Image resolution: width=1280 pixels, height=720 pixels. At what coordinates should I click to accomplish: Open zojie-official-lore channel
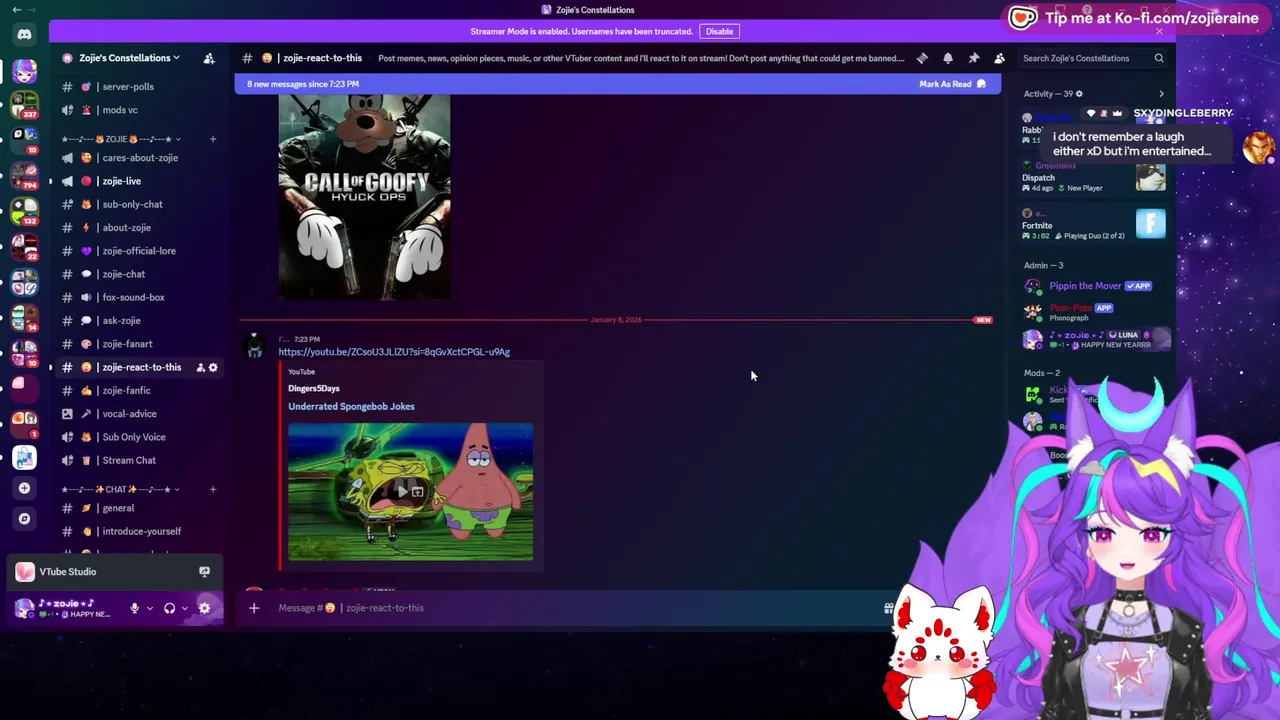point(139,251)
